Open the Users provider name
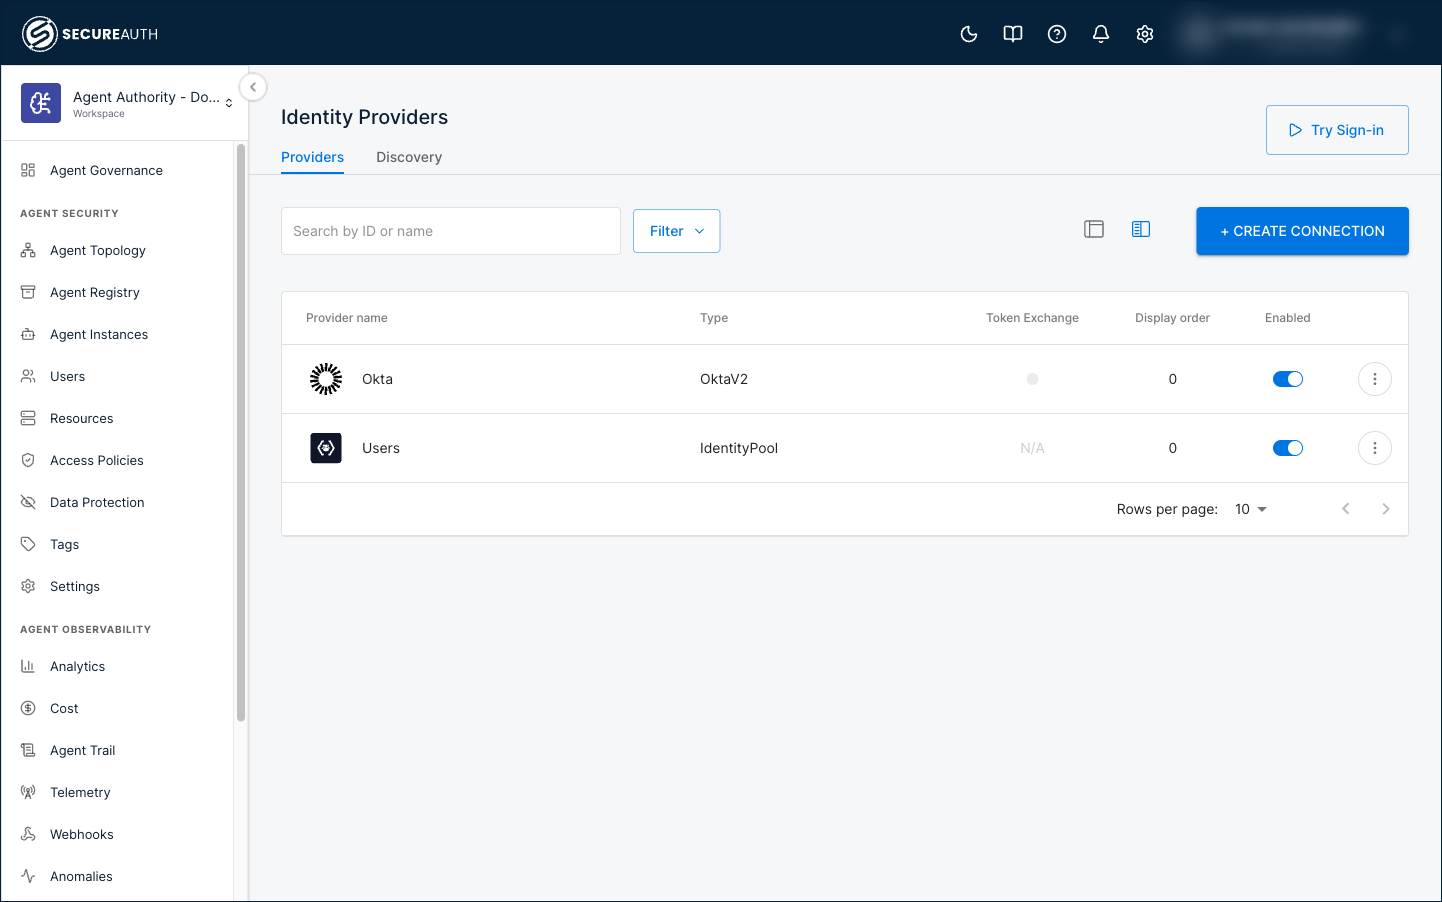Image resolution: width=1442 pixels, height=902 pixels. coord(381,448)
